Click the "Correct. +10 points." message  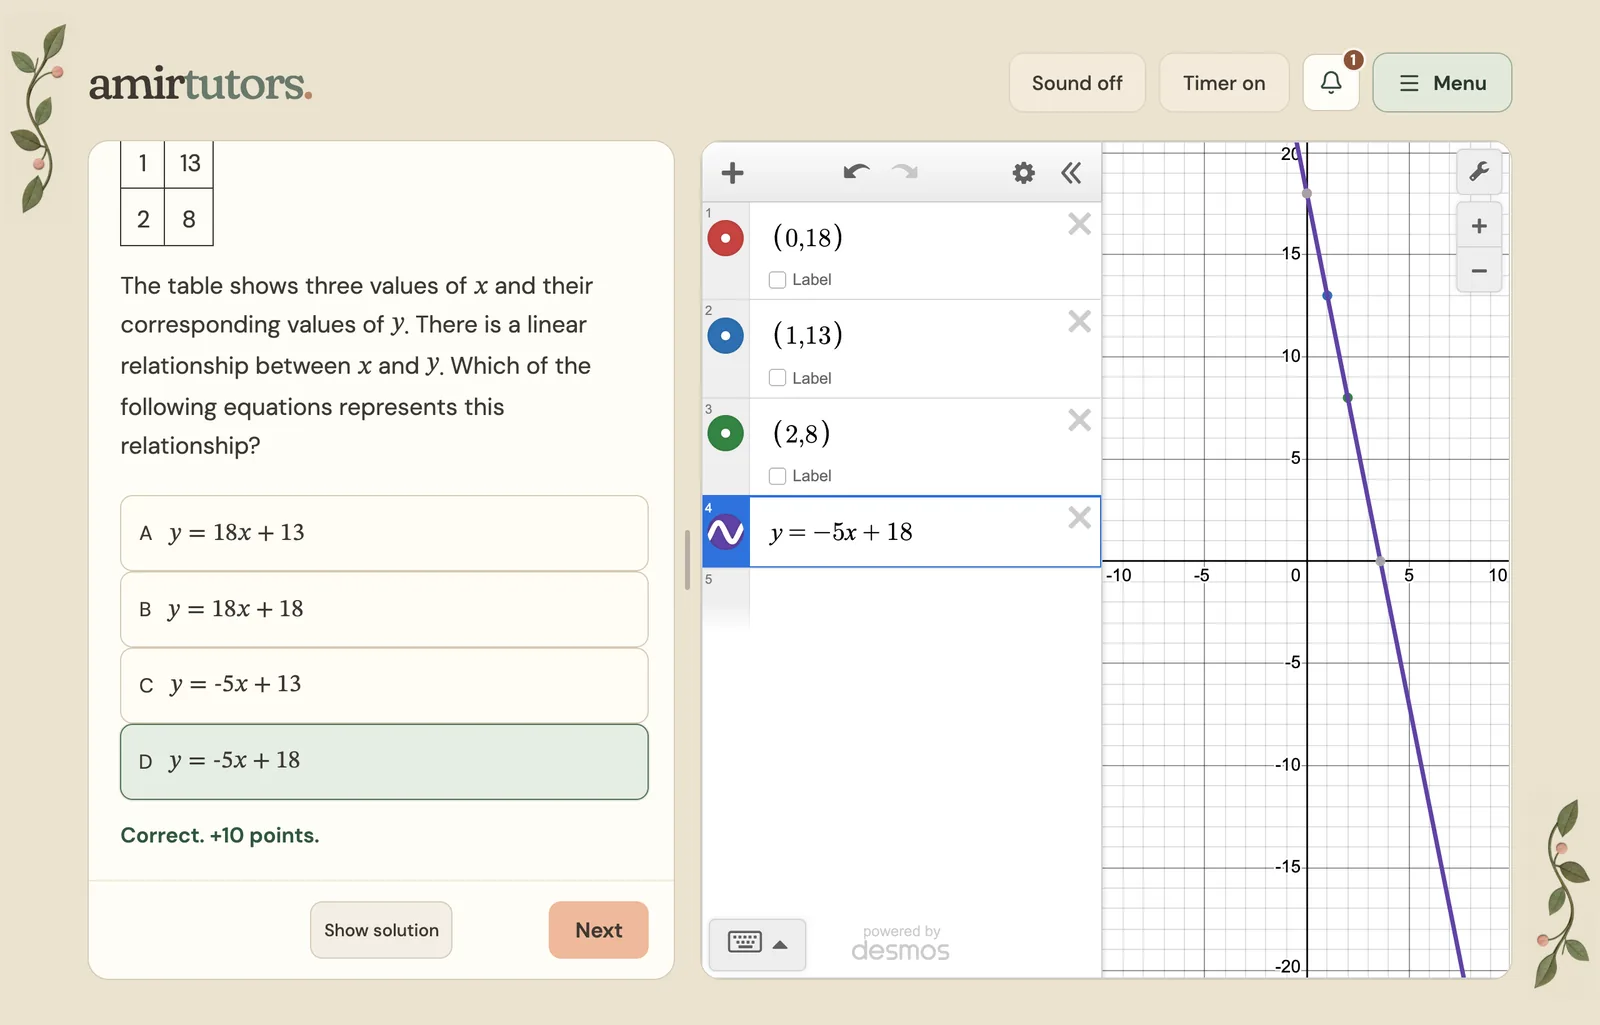pyautogui.click(x=220, y=836)
